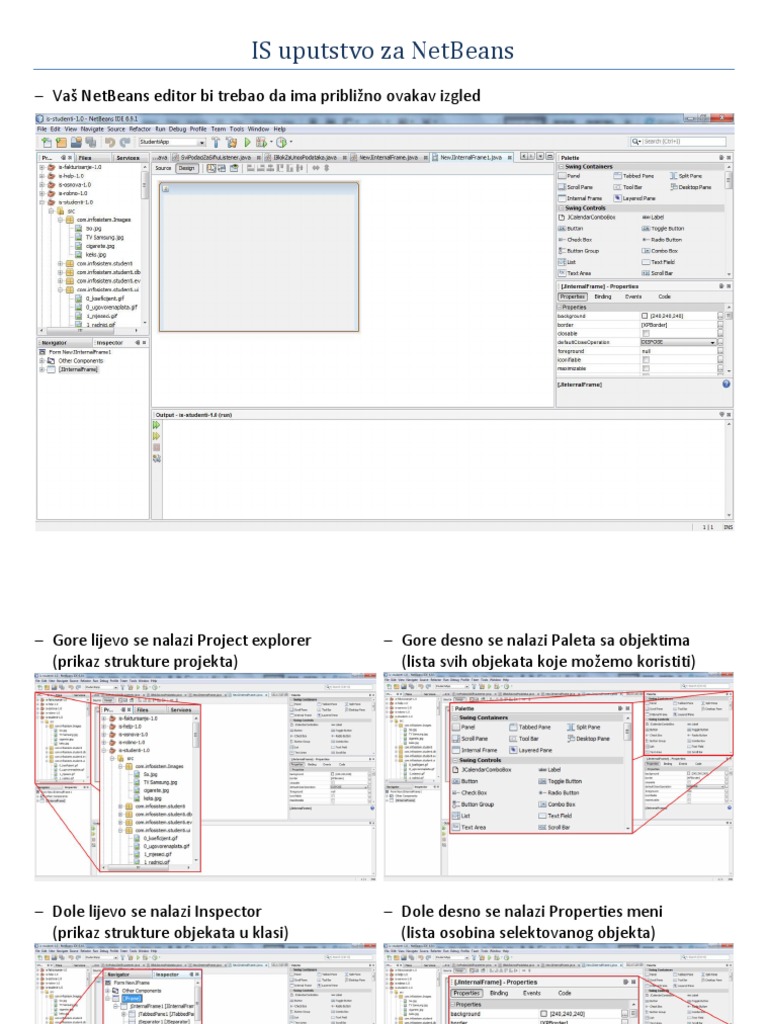Click Code button in main Properties panel

point(664,296)
